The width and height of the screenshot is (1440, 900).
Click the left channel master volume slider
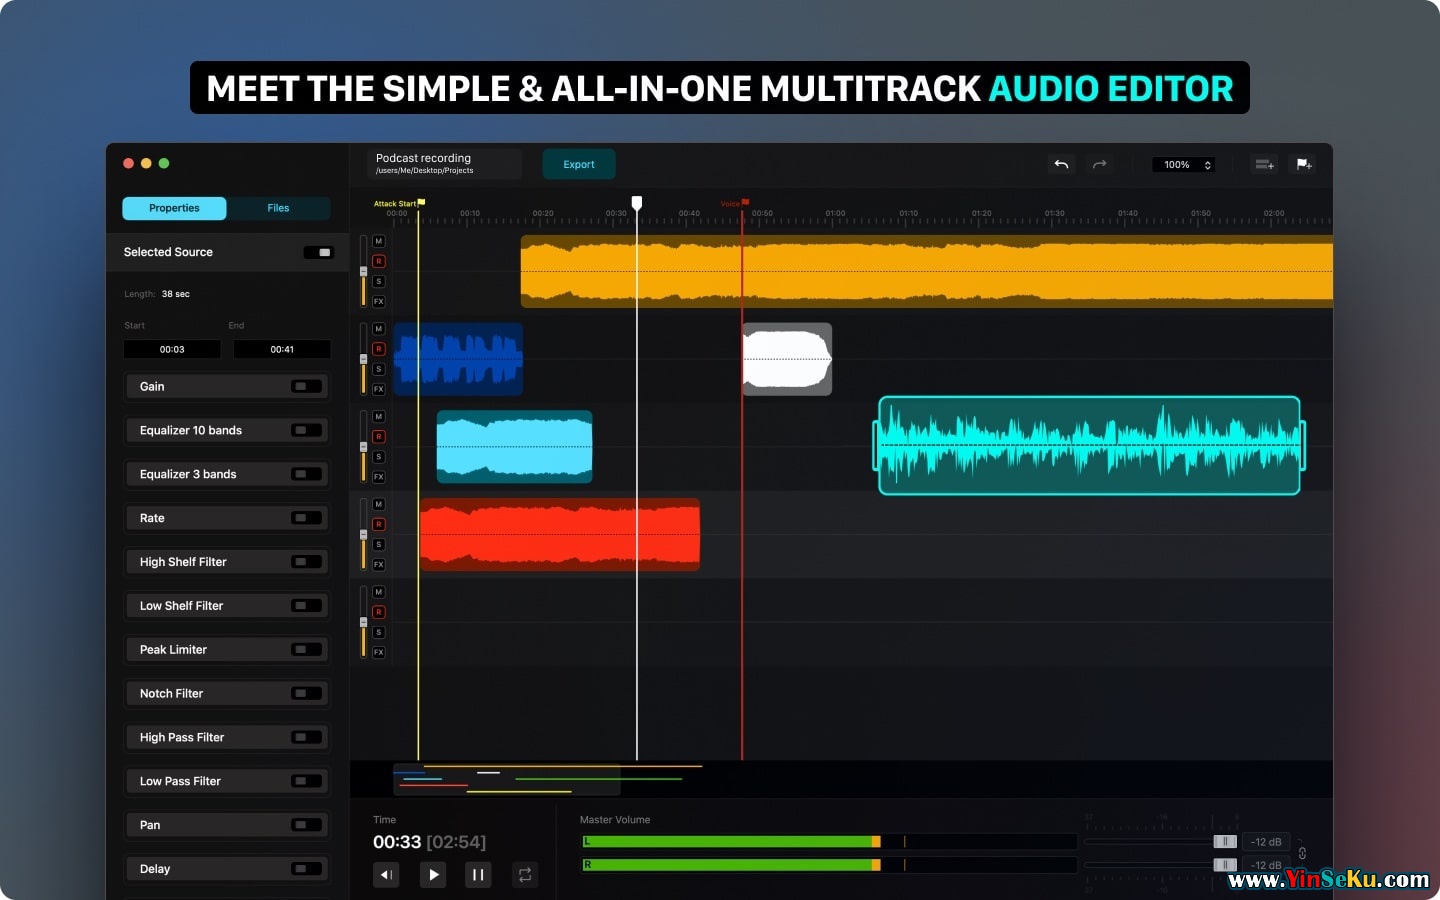[1224, 842]
